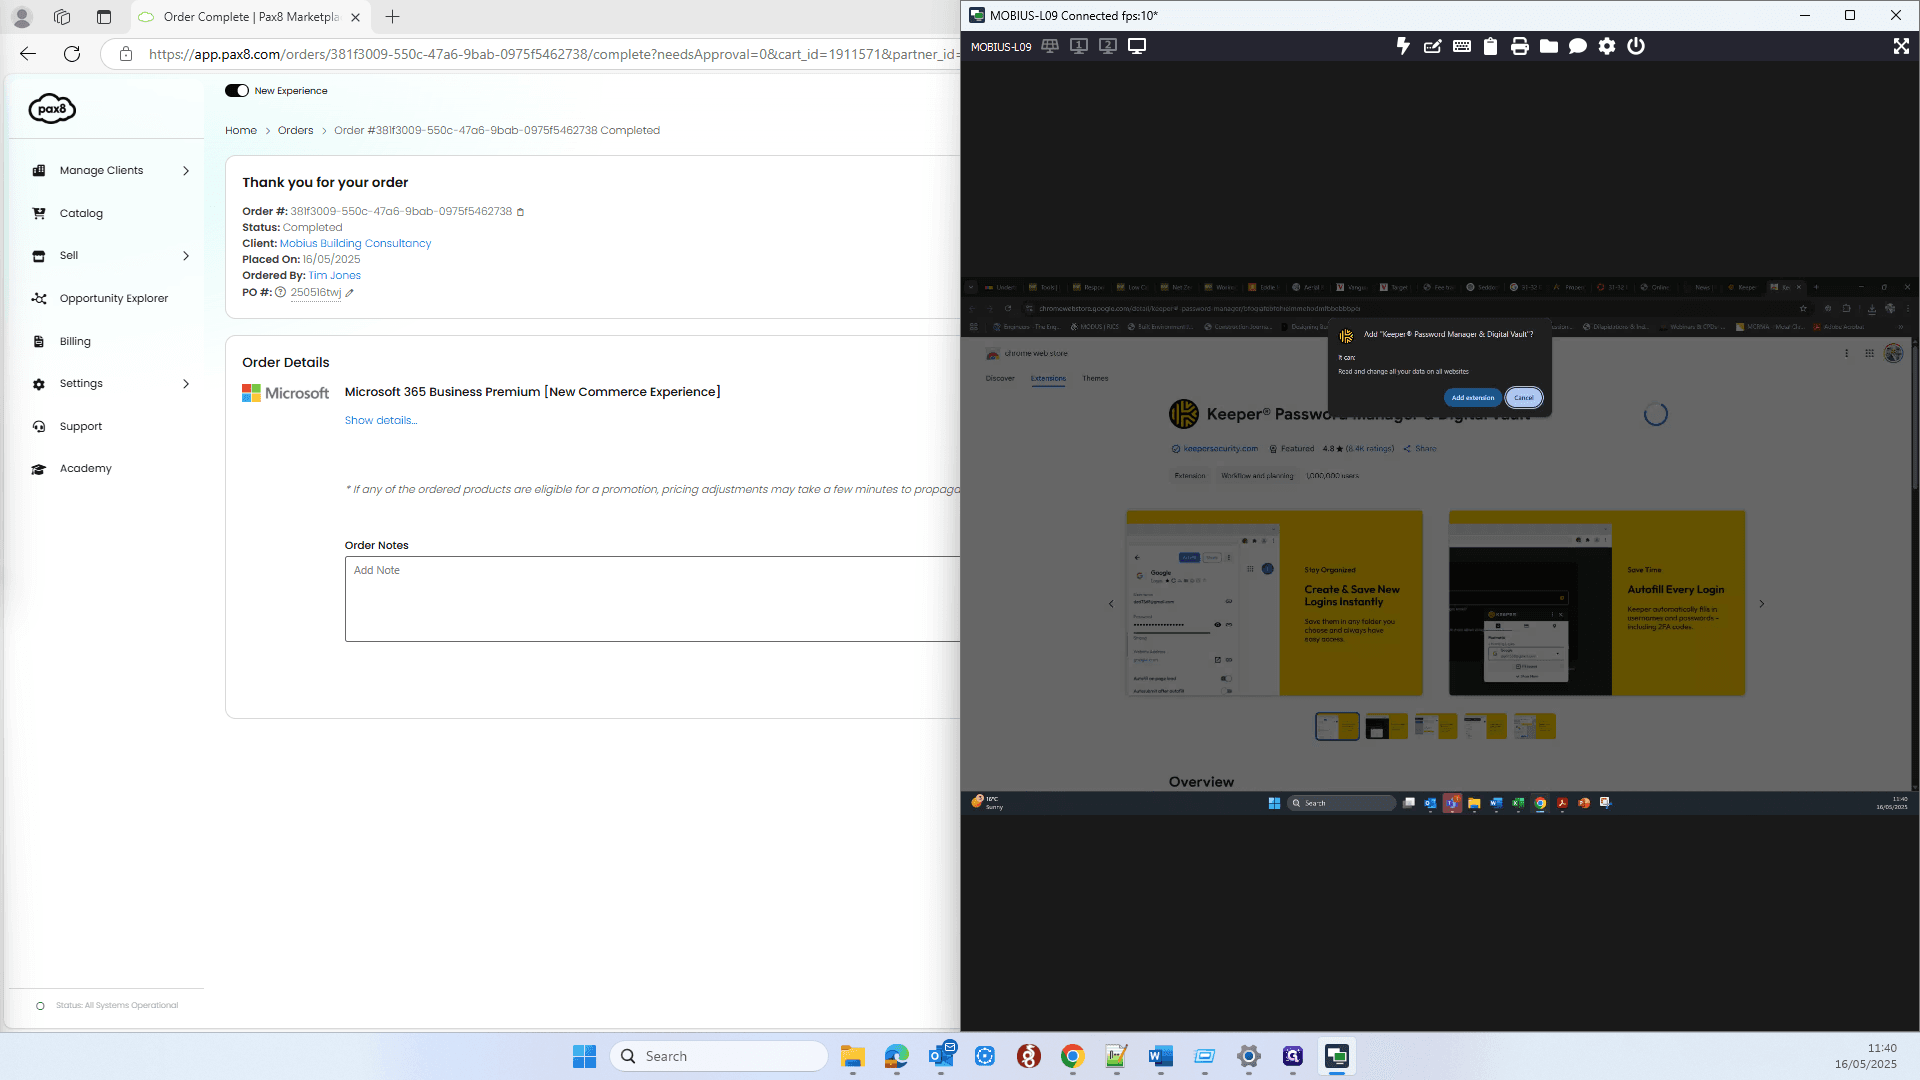This screenshot has width=1920, height=1080.
Task: Click the keyboard icon in remote toolbar
Action: [x=1461, y=46]
